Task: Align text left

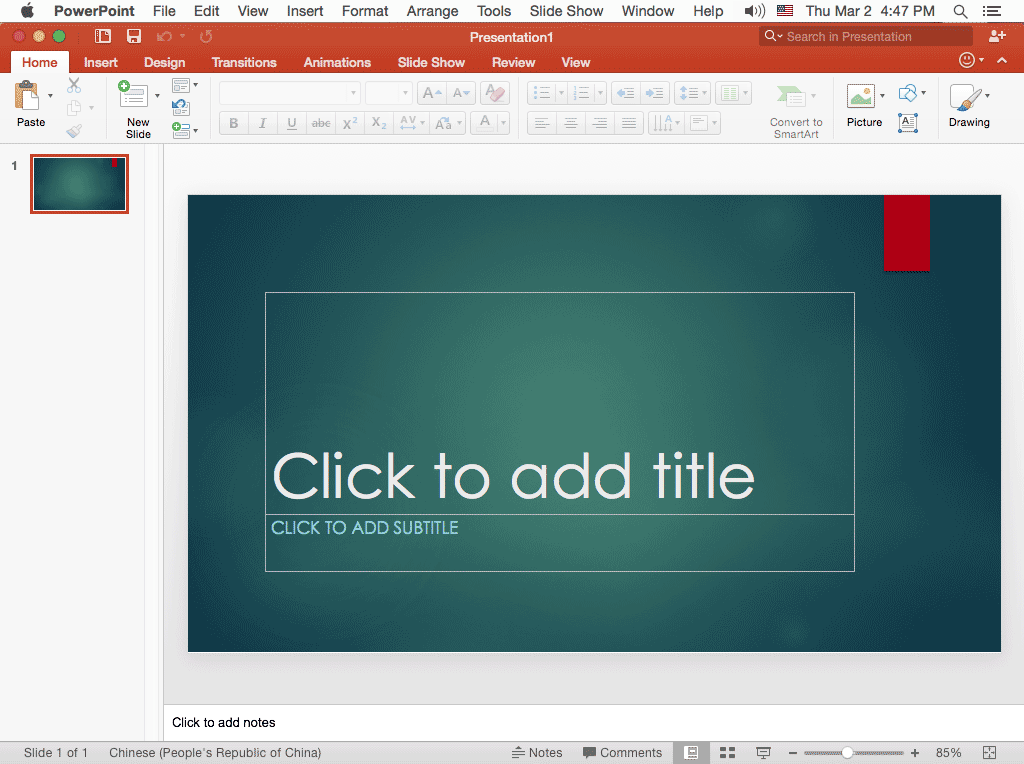Action: pos(541,123)
